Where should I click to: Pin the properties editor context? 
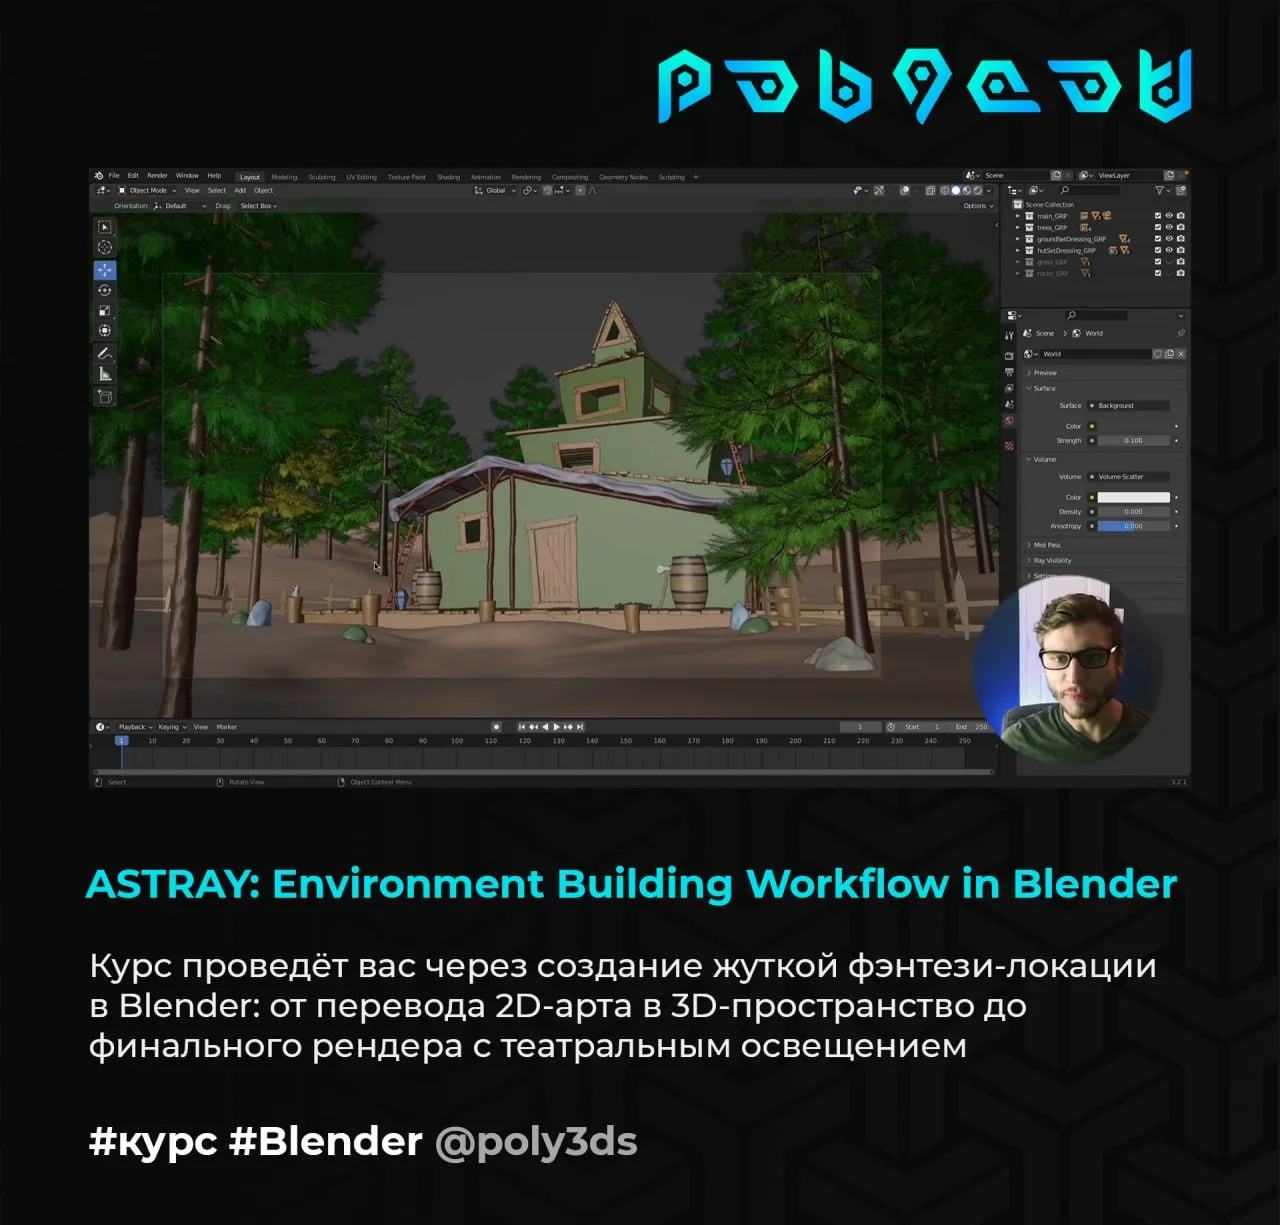pos(1181,333)
